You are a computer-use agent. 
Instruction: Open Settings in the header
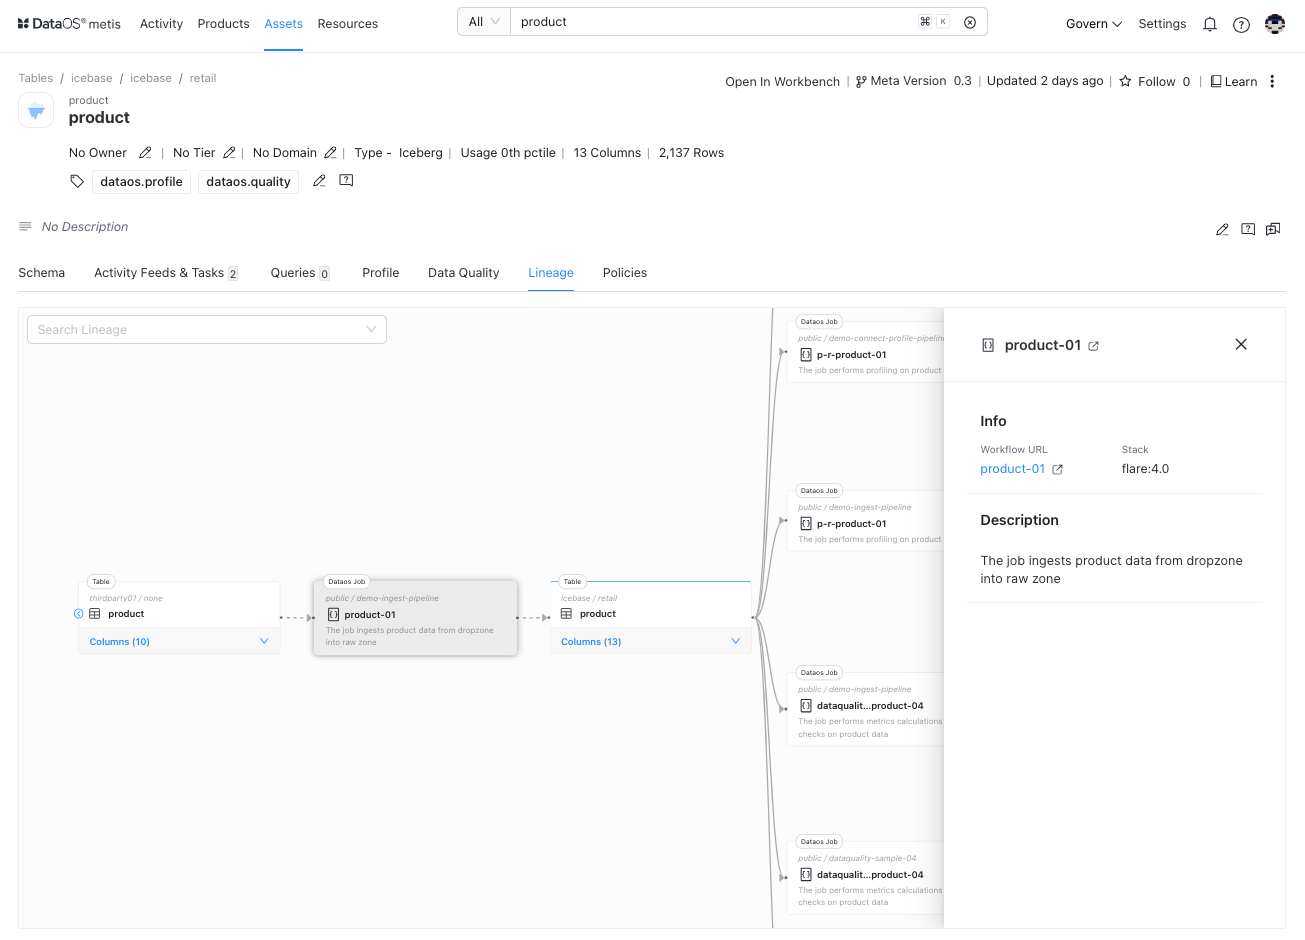pos(1162,24)
